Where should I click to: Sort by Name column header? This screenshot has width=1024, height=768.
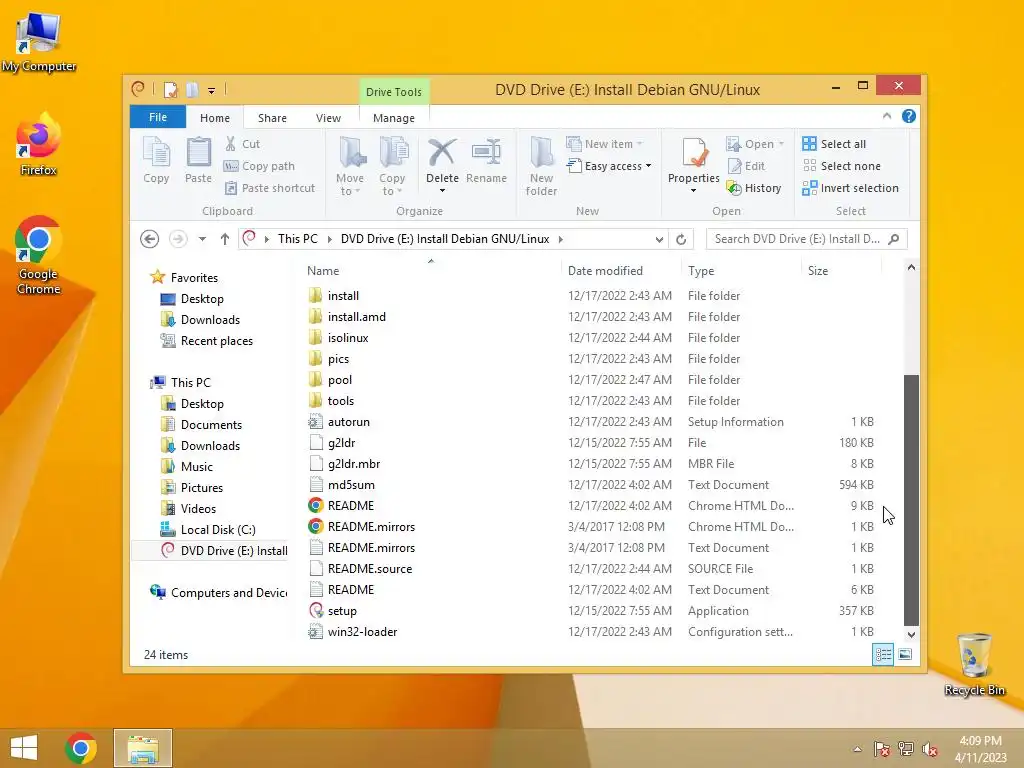click(x=323, y=271)
